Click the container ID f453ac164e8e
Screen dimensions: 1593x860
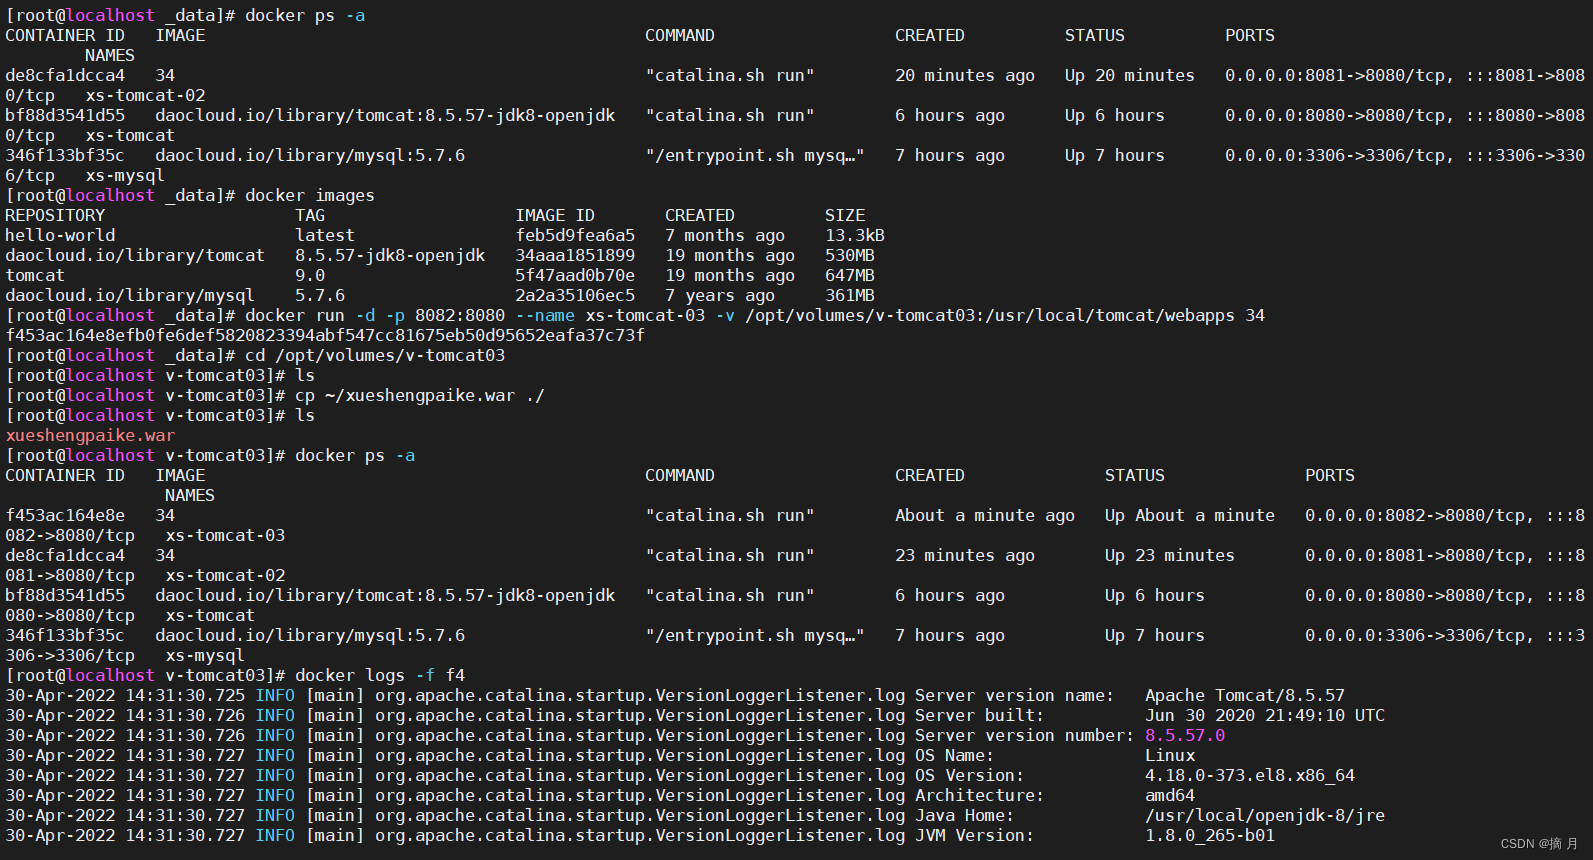[x=65, y=515]
